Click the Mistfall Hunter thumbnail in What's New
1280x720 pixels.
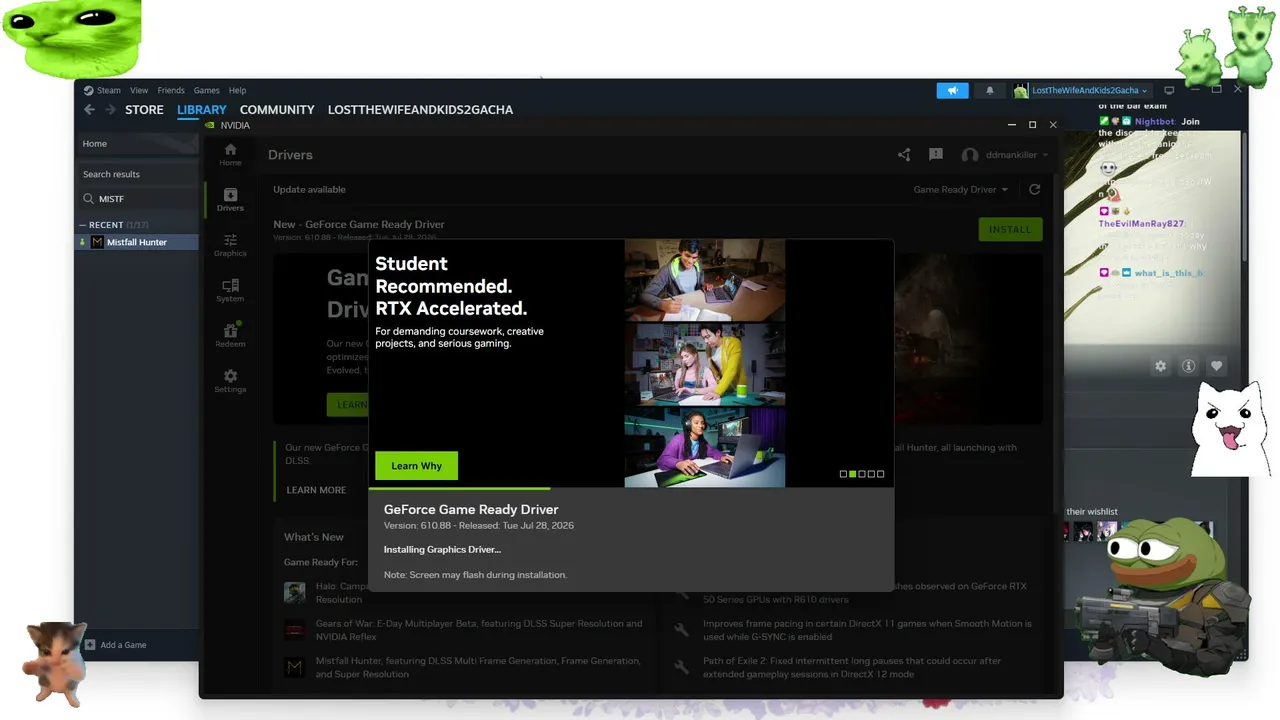(295, 667)
